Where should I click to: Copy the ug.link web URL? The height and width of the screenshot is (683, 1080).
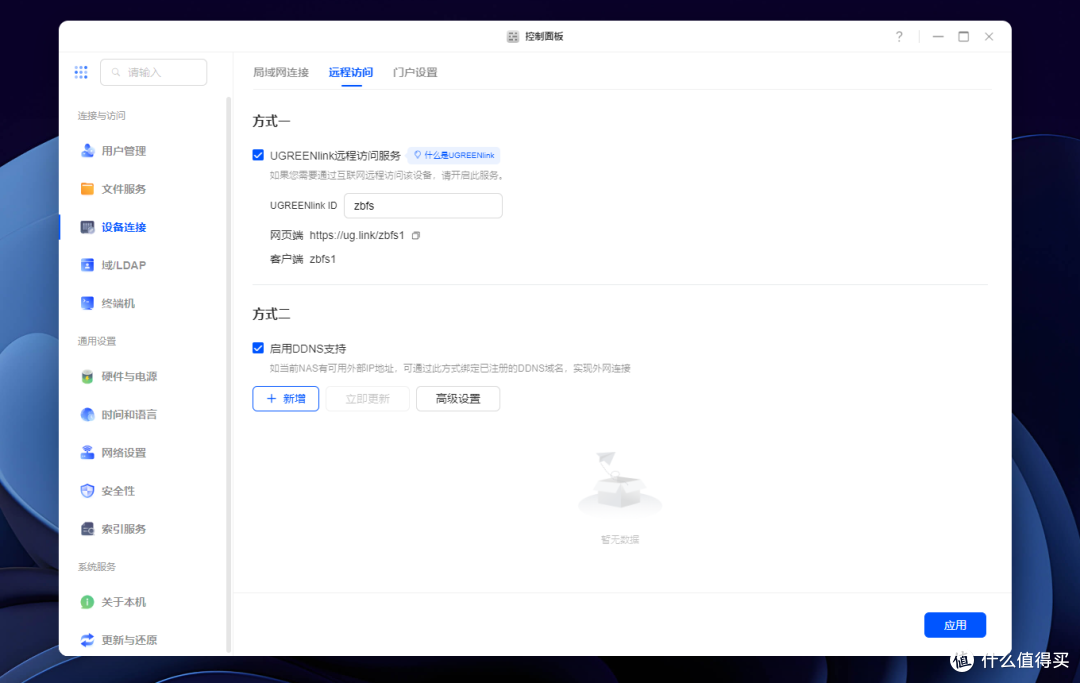pyautogui.click(x=416, y=235)
